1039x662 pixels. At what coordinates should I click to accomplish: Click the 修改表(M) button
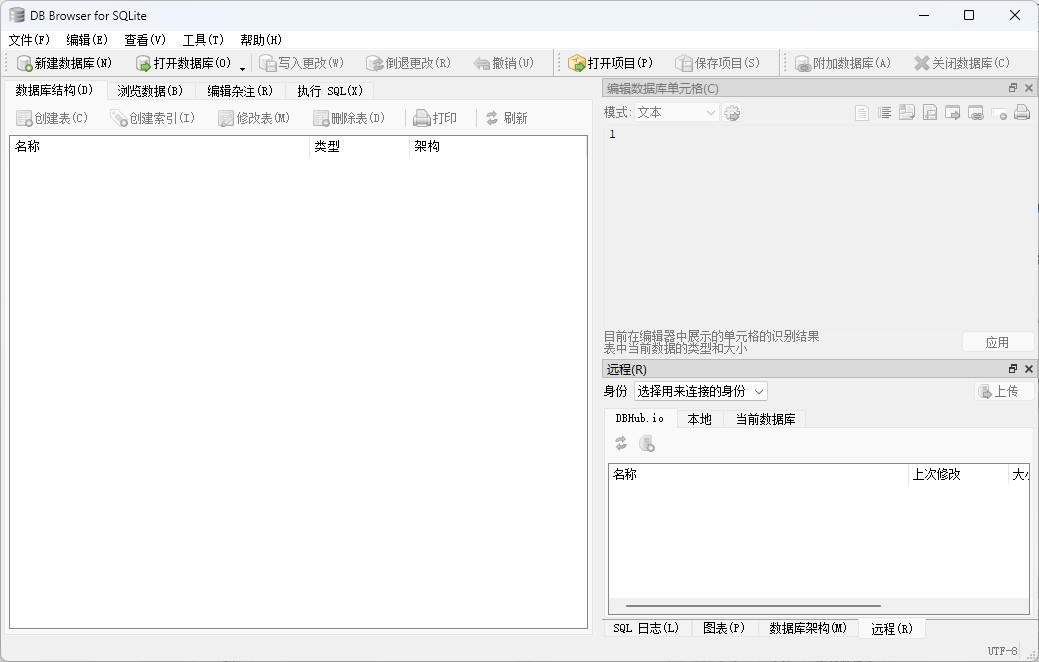click(x=254, y=118)
